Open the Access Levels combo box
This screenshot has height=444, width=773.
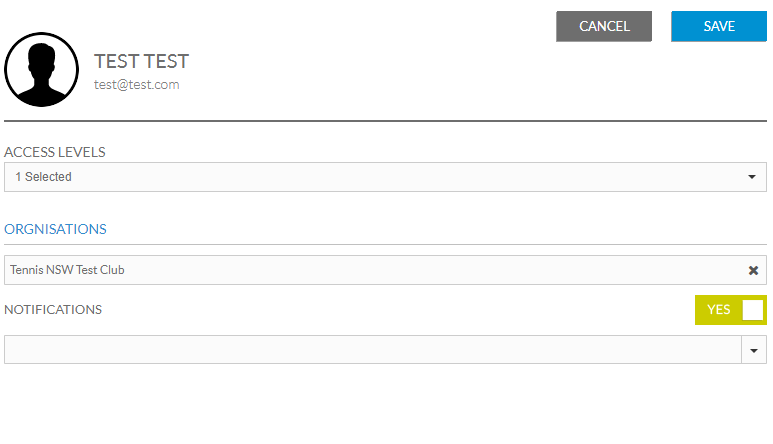pyautogui.click(x=386, y=177)
